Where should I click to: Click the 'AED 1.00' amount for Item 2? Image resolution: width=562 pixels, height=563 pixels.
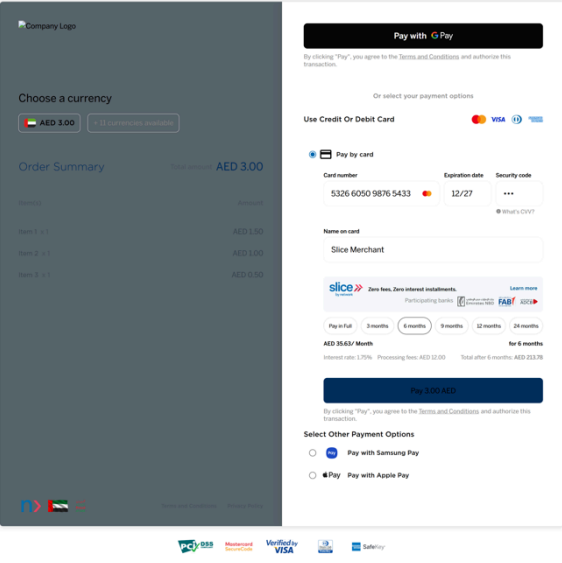click(x=248, y=253)
